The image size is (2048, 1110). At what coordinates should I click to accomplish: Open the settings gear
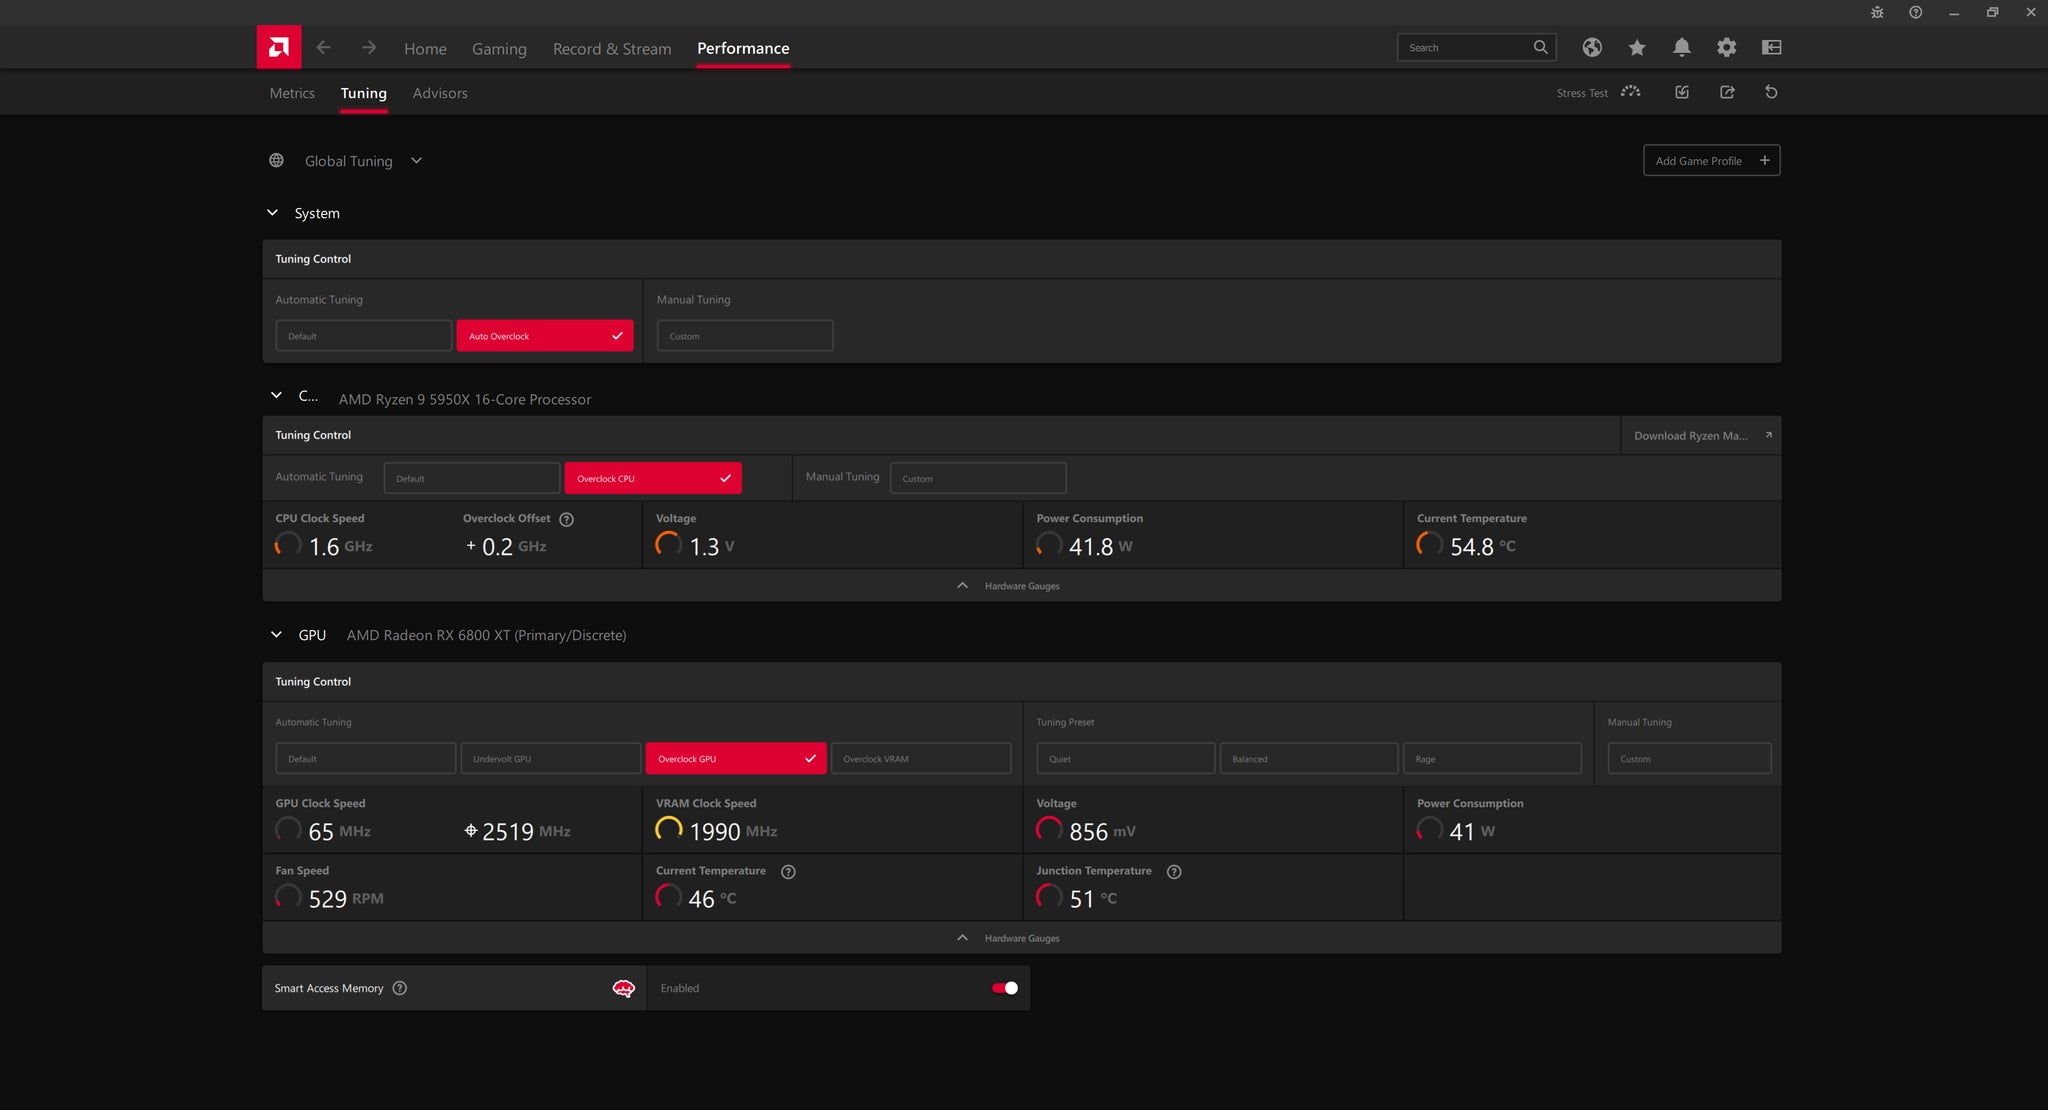coord(1726,47)
